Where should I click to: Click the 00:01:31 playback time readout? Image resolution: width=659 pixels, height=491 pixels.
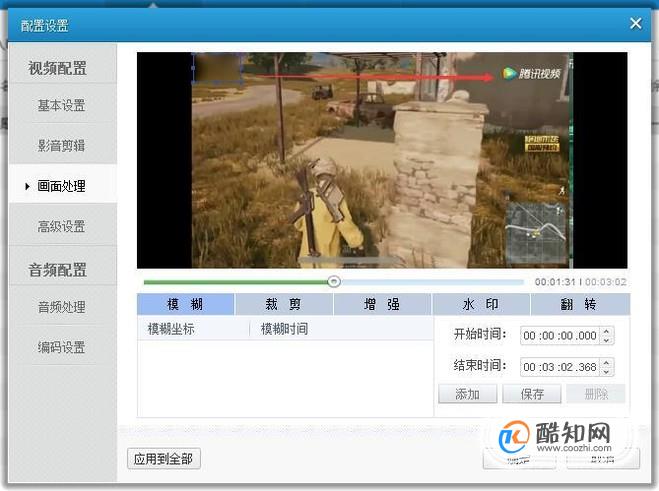point(554,282)
